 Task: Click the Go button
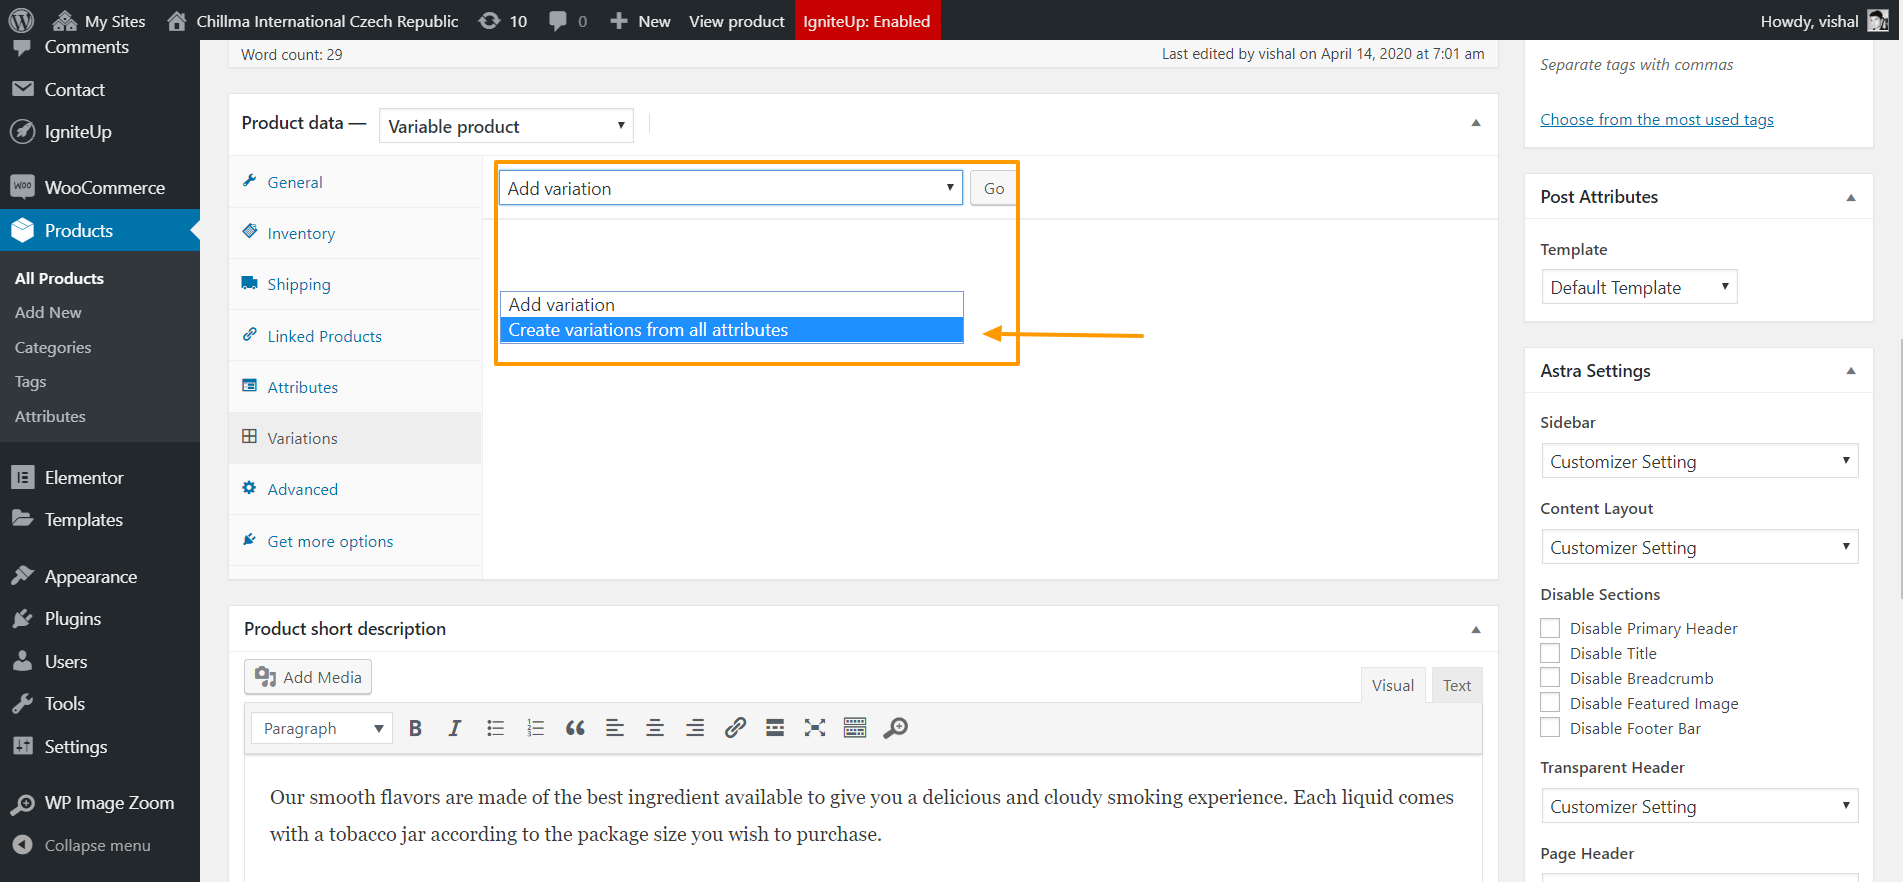(994, 188)
